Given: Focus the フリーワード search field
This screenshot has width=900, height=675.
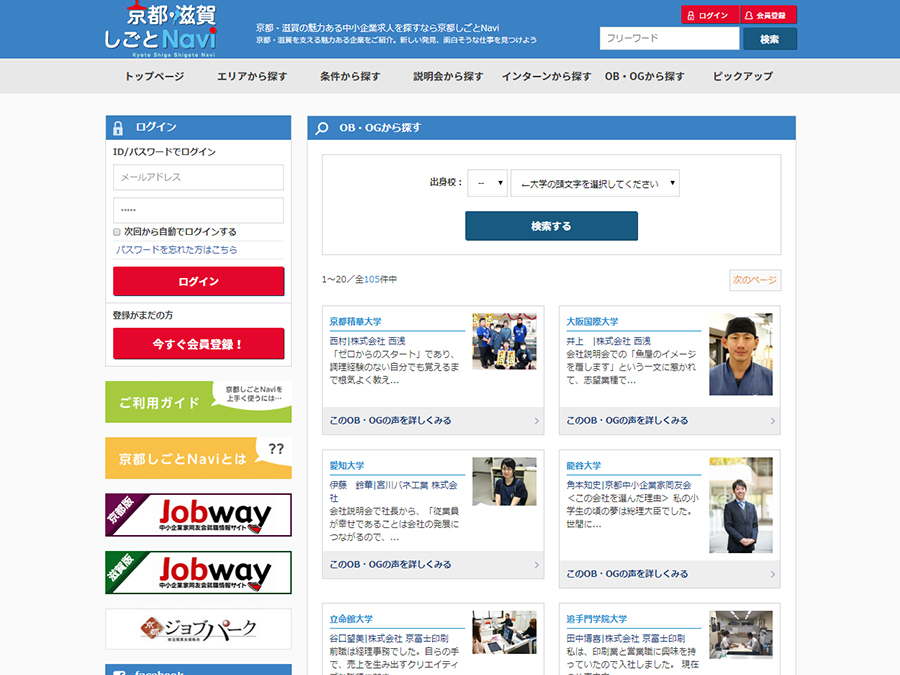Looking at the screenshot, I should pyautogui.click(x=669, y=38).
